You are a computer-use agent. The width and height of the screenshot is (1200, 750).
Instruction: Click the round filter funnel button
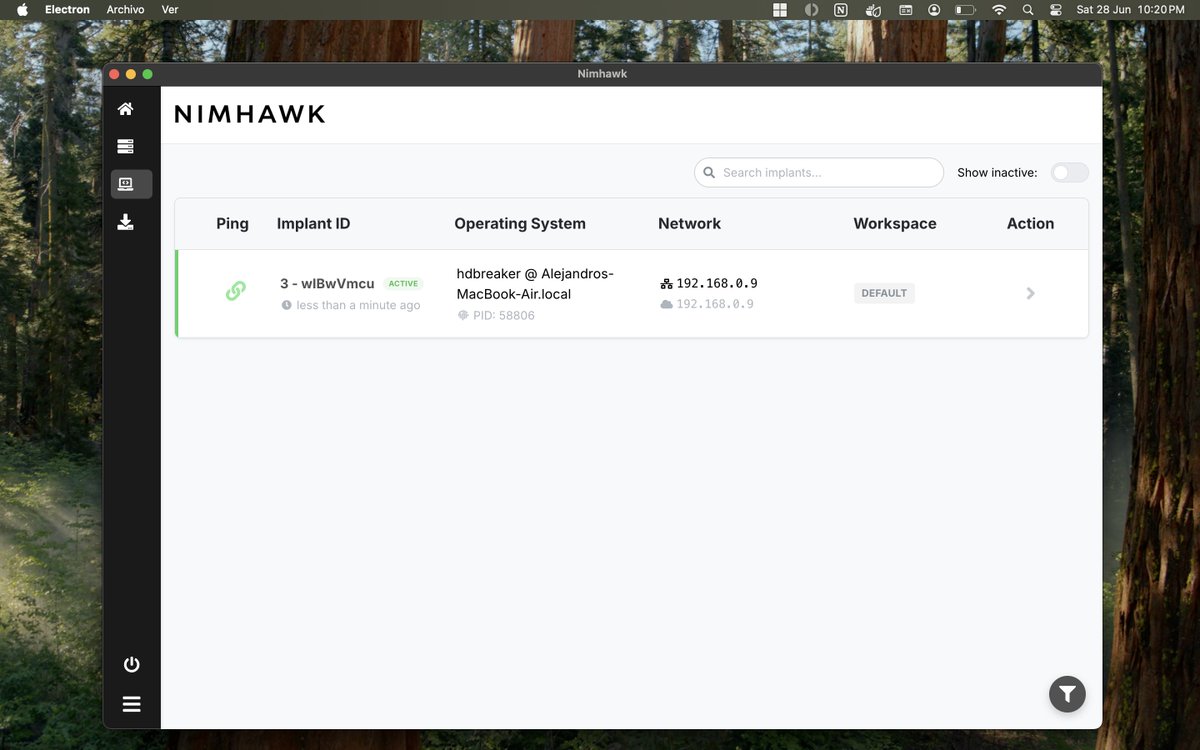tap(1067, 694)
